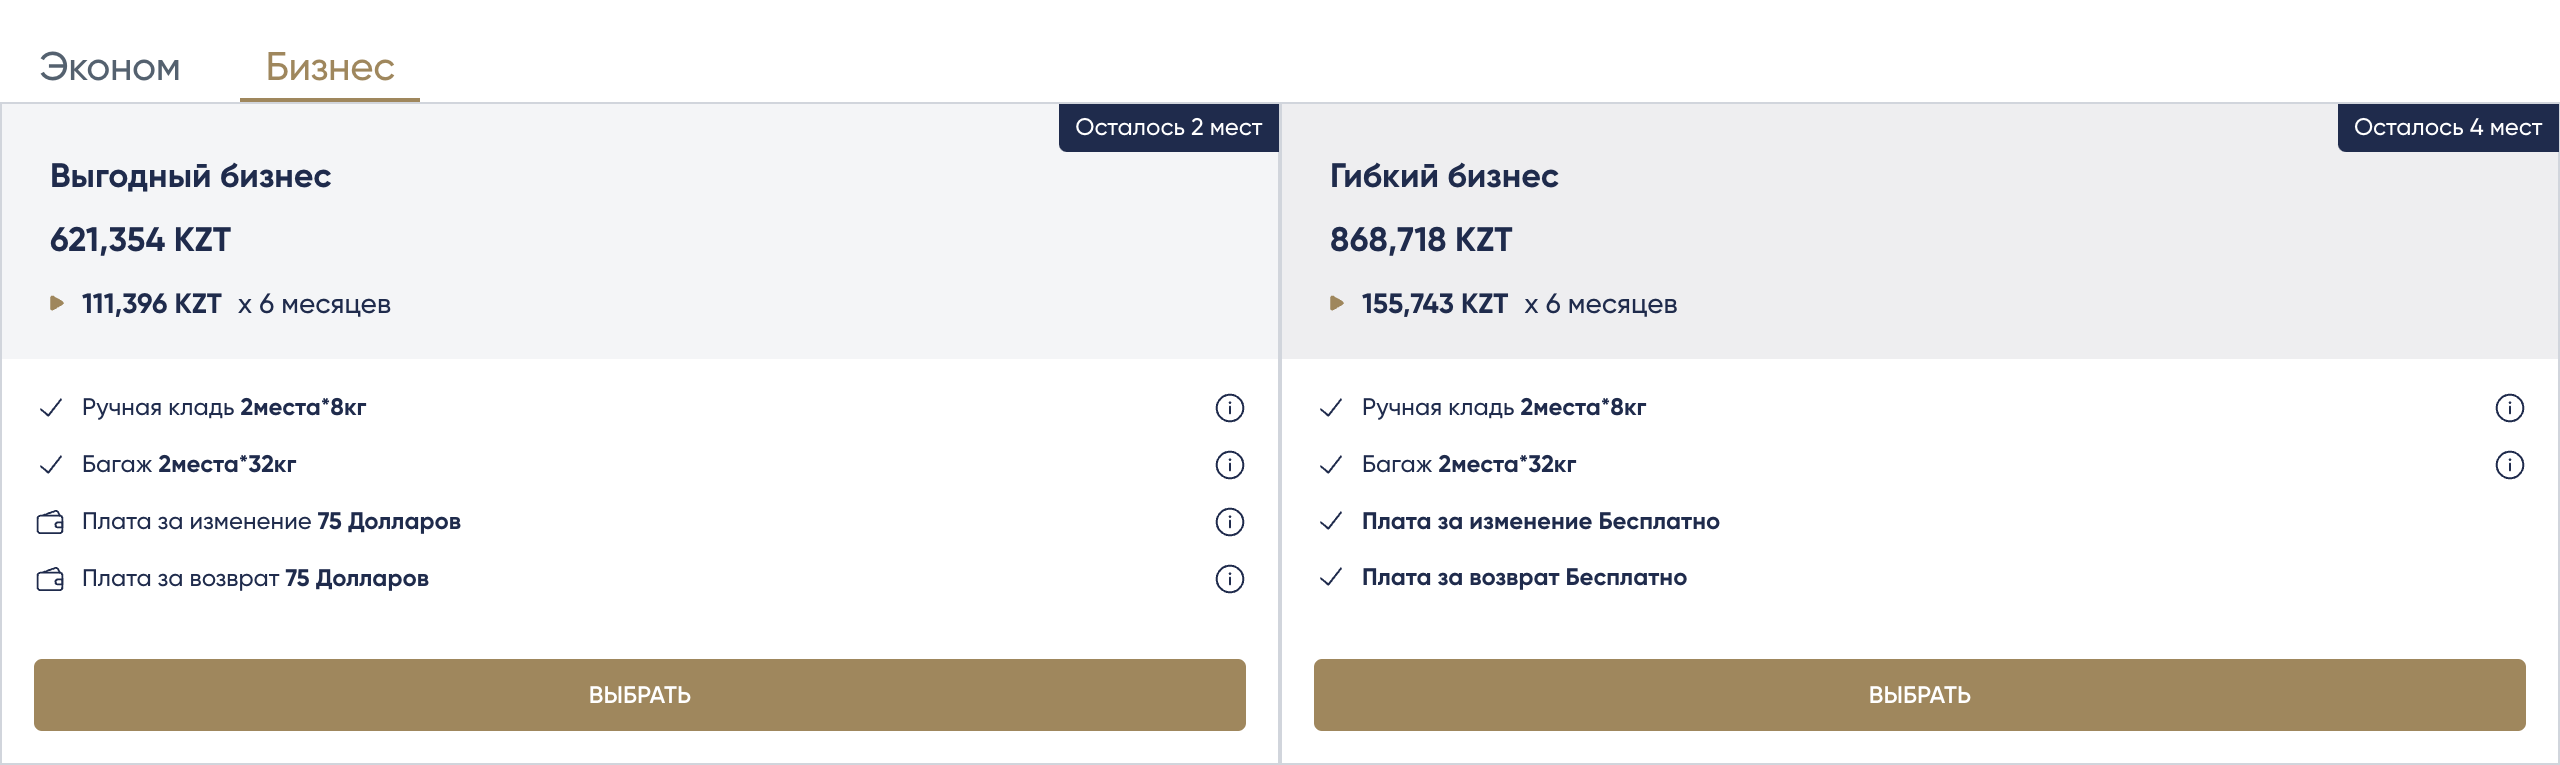Image resolution: width=2560 pixels, height=765 pixels.
Task: Click wallet icon beside Плата за возврат
Action: (x=50, y=579)
